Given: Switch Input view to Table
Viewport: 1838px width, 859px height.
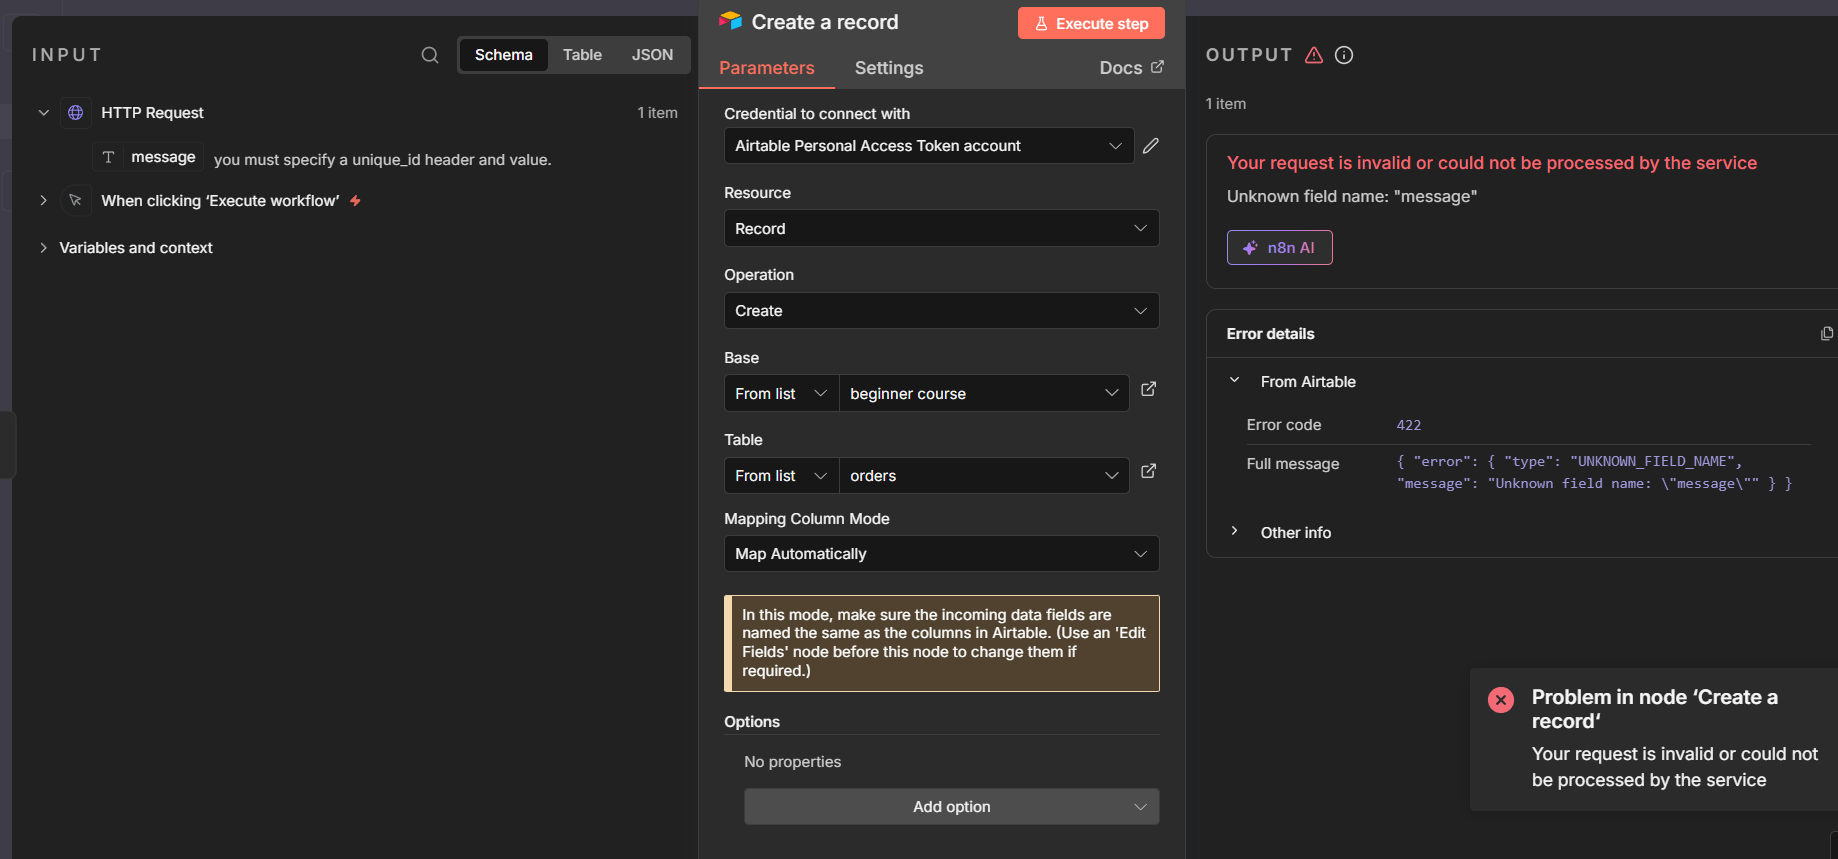Looking at the screenshot, I should coord(582,55).
